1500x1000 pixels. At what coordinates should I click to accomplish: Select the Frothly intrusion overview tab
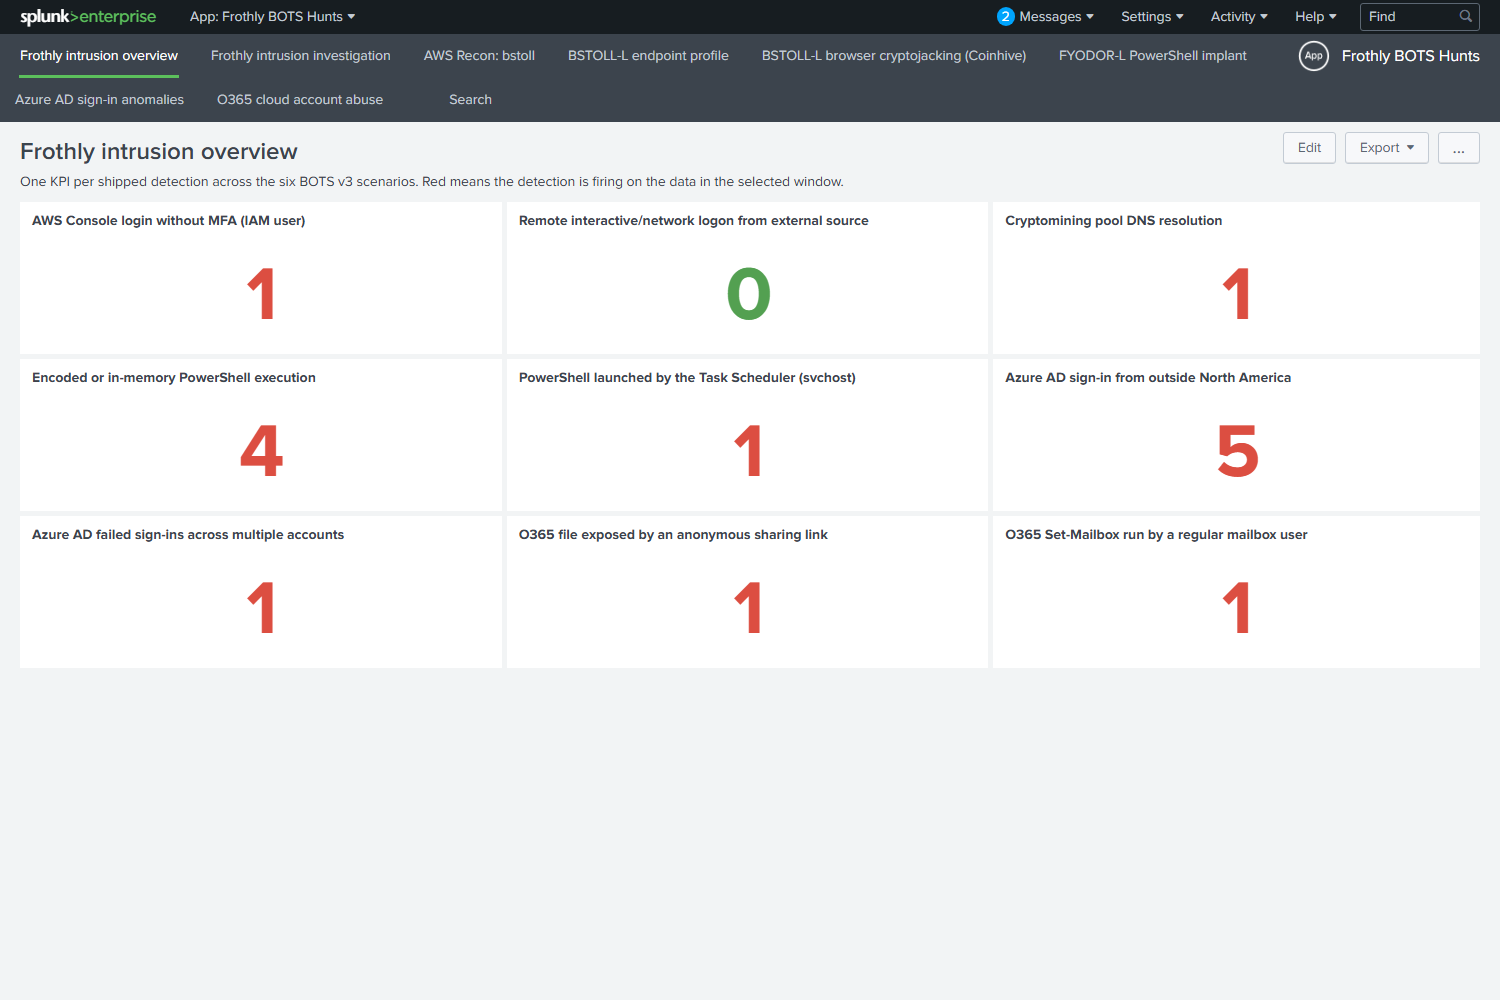(x=99, y=56)
